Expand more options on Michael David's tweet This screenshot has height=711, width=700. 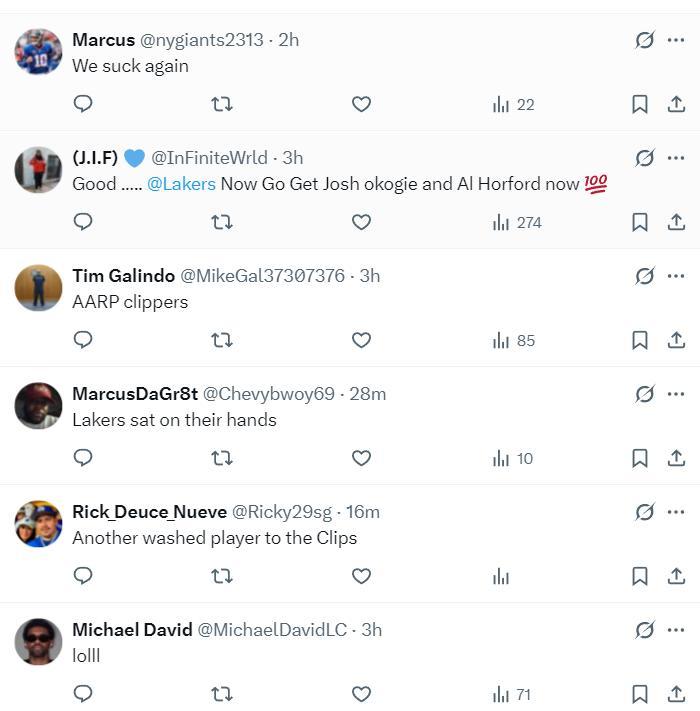(x=676, y=630)
